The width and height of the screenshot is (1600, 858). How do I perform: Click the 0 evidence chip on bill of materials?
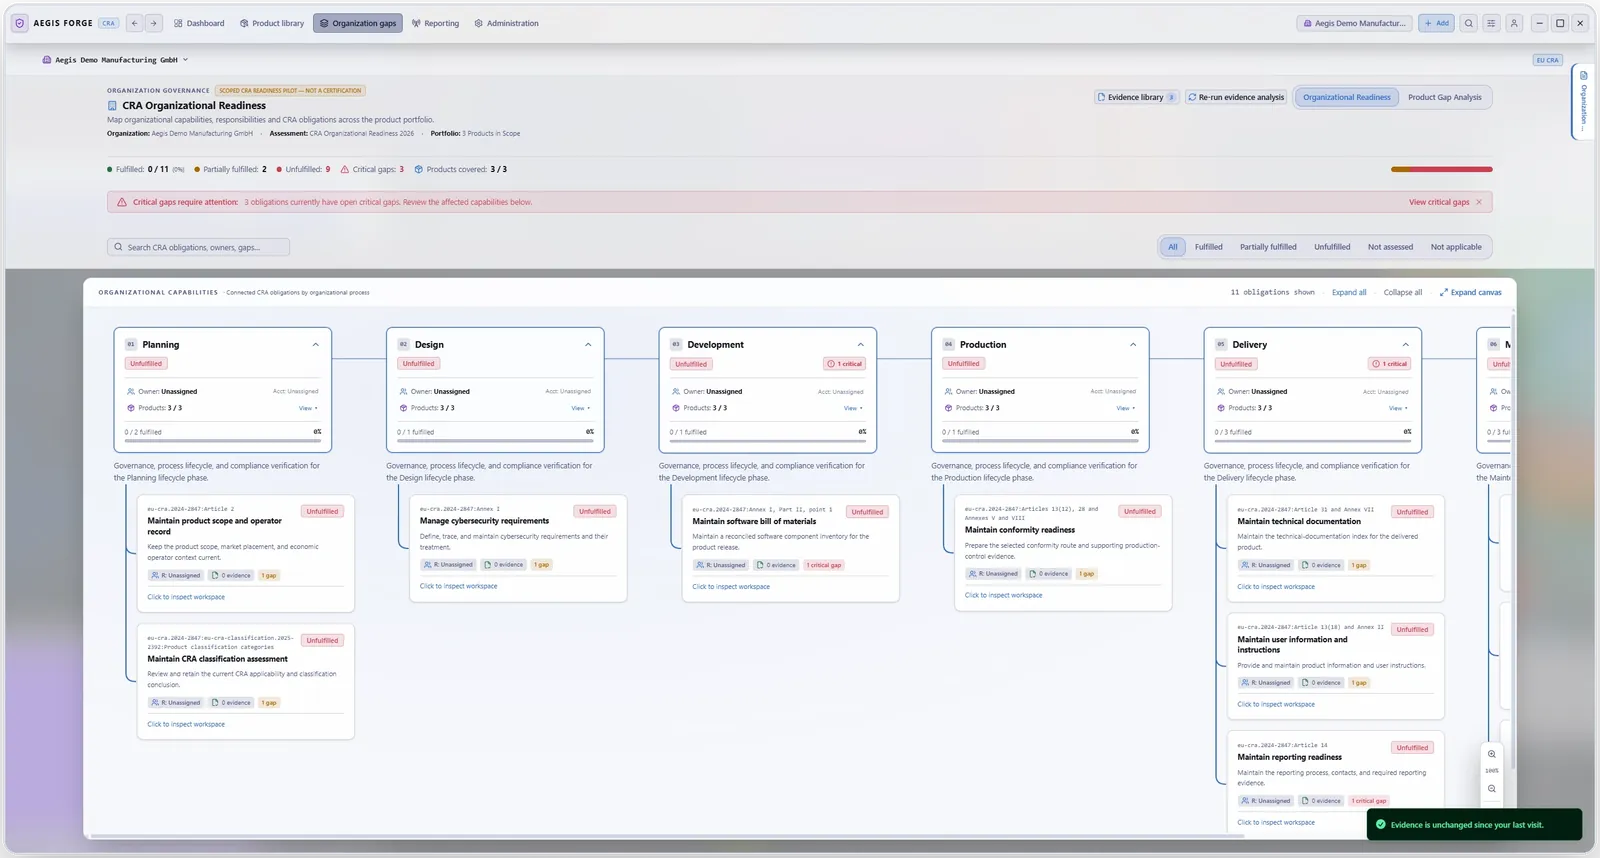point(777,565)
